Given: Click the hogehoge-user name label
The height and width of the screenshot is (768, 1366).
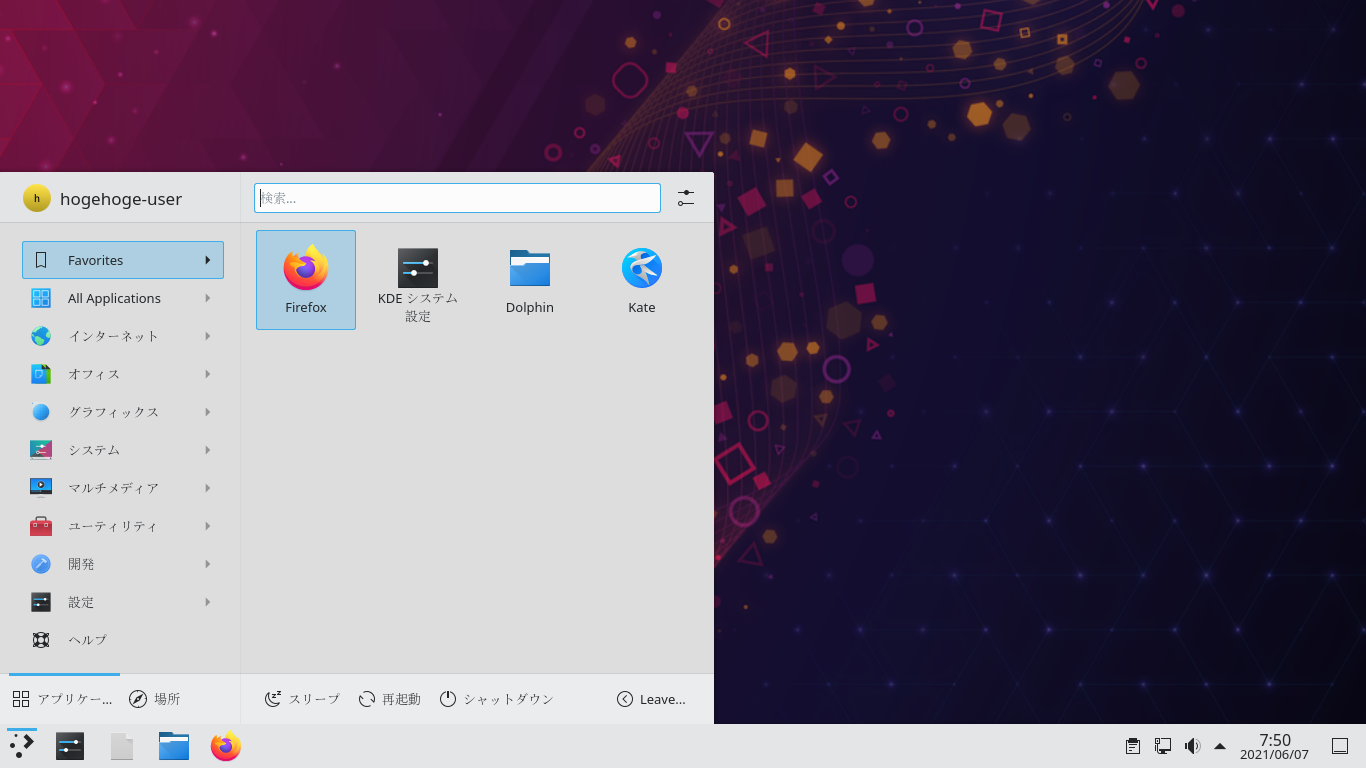Looking at the screenshot, I should (x=121, y=199).
